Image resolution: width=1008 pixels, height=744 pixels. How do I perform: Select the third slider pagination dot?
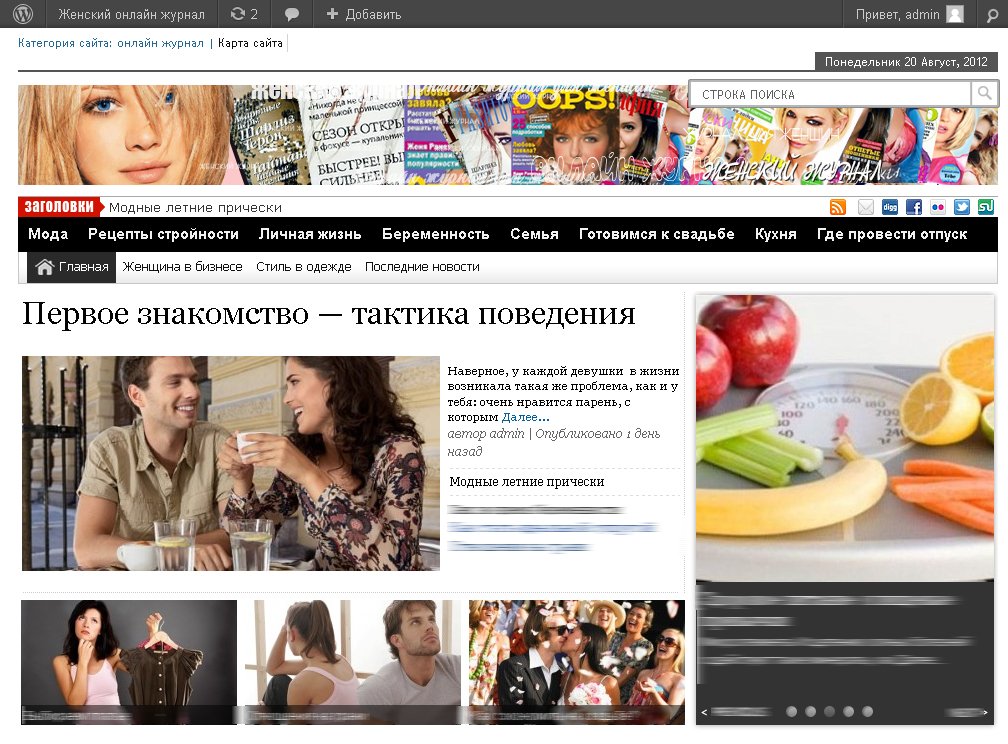pyautogui.click(x=830, y=712)
